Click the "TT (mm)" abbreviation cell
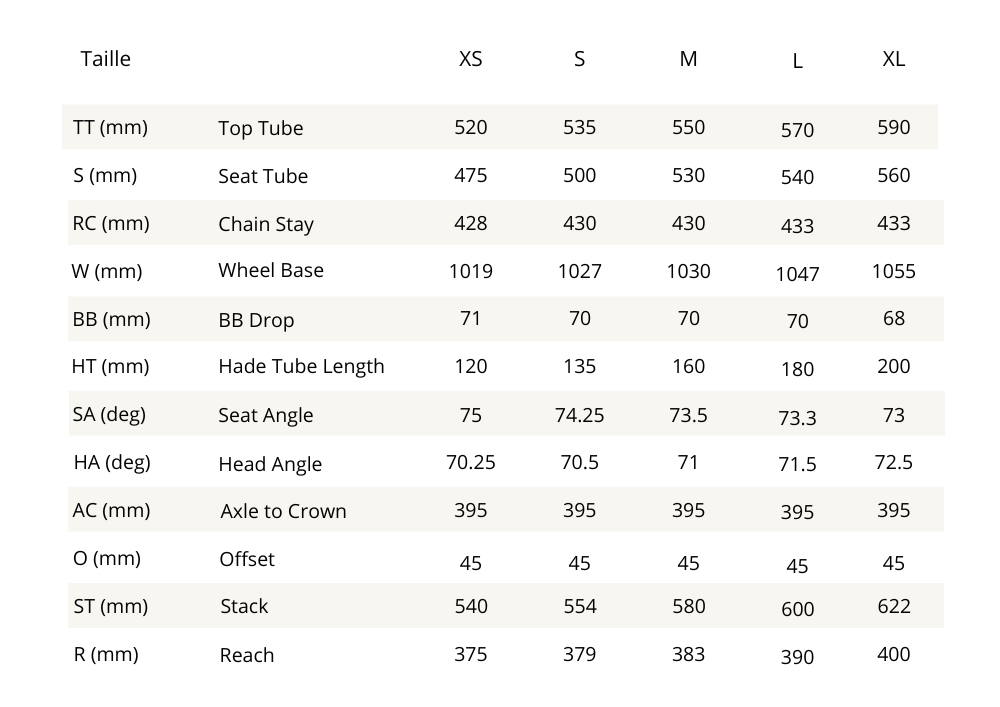 [110, 127]
